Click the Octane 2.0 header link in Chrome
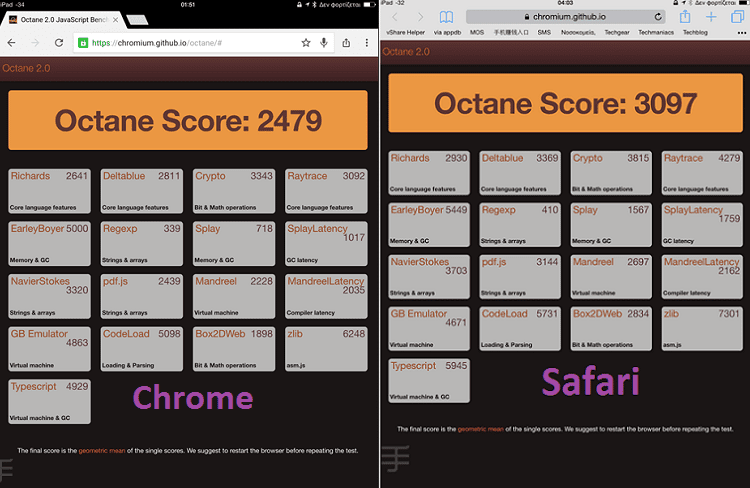 point(26,68)
